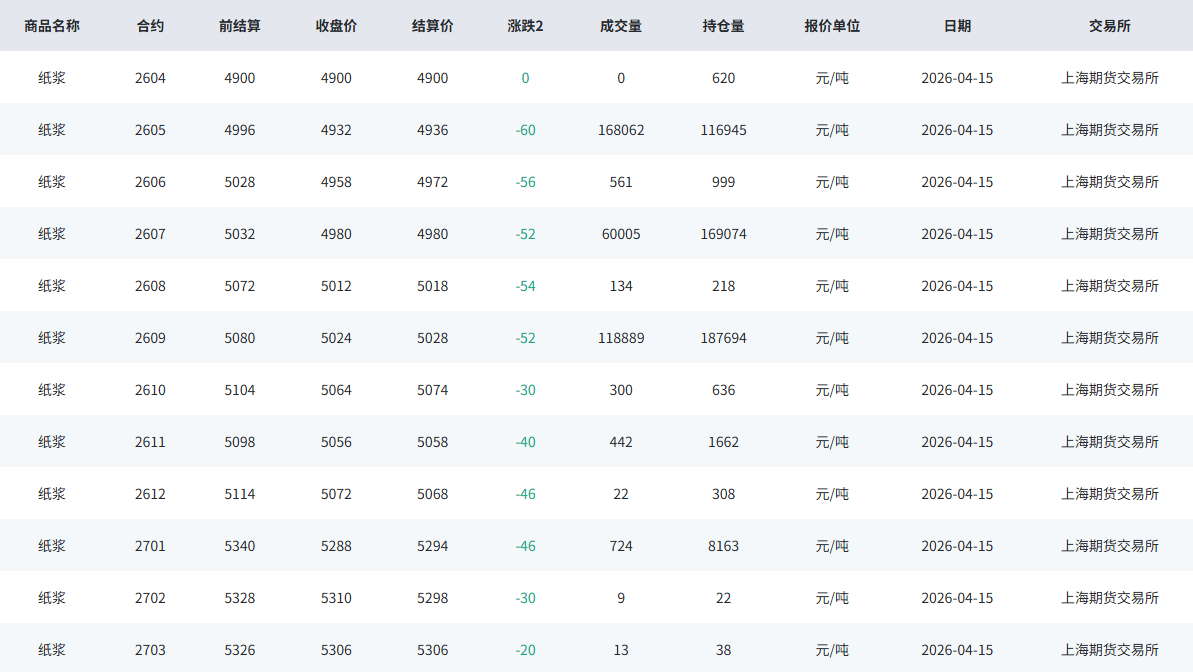
Task: Click the 涨跌2 column header
Action: coord(525,26)
